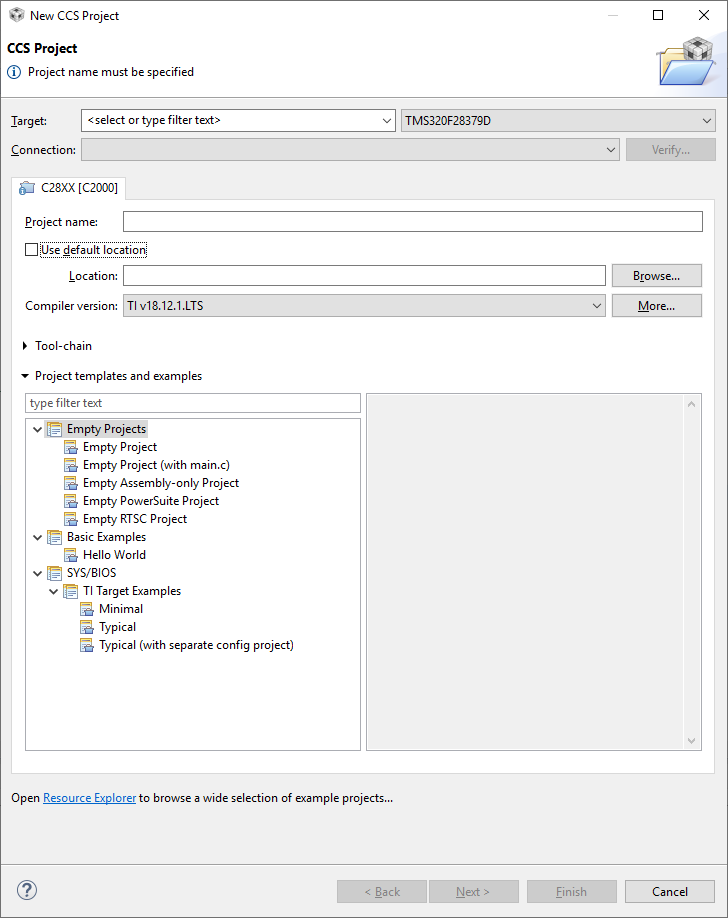Click the Project name input field
This screenshot has width=728, height=918.
coord(412,222)
